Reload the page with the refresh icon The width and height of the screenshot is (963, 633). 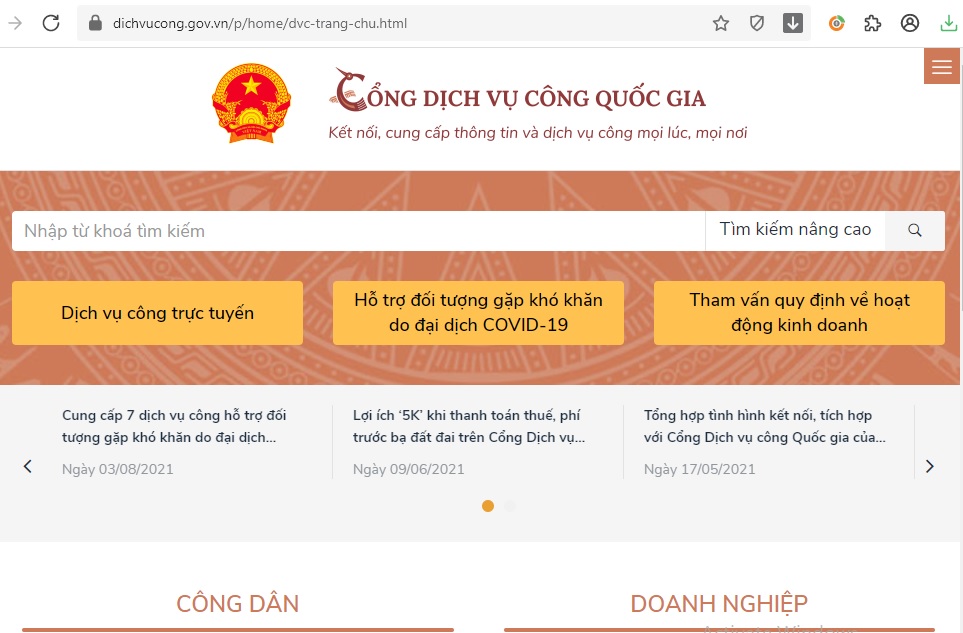click(x=51, y=23)
